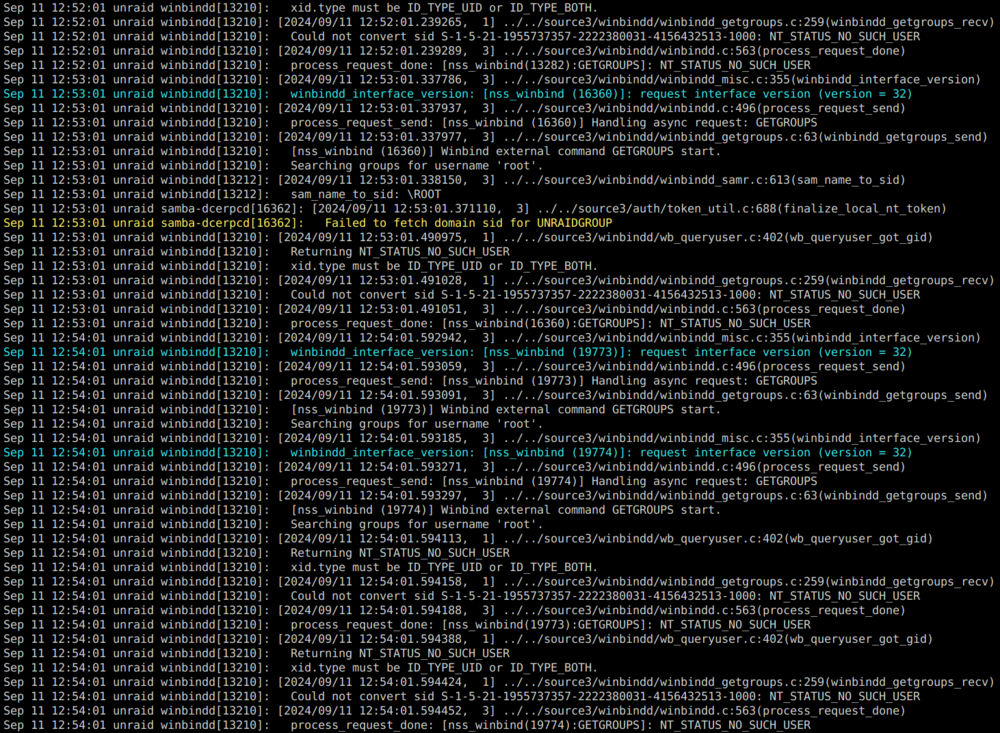Click winbindd_misc.c:355 line stamped 12:54:01.592942

[492, 337]
